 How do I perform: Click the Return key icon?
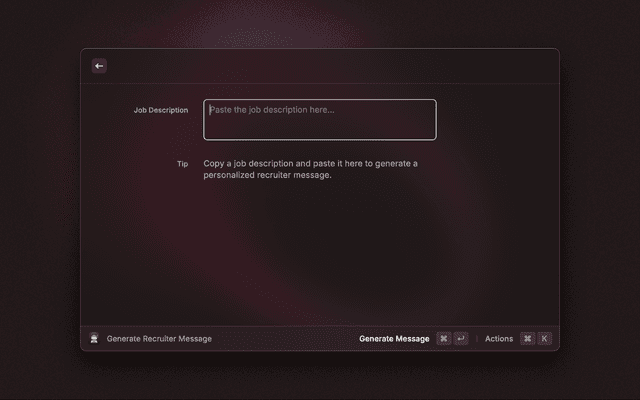tap(460, 339)
